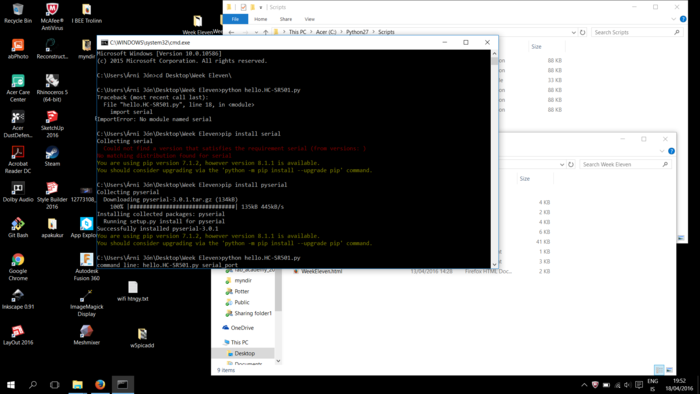Open ImageMagick Display icon

(87, 303)
